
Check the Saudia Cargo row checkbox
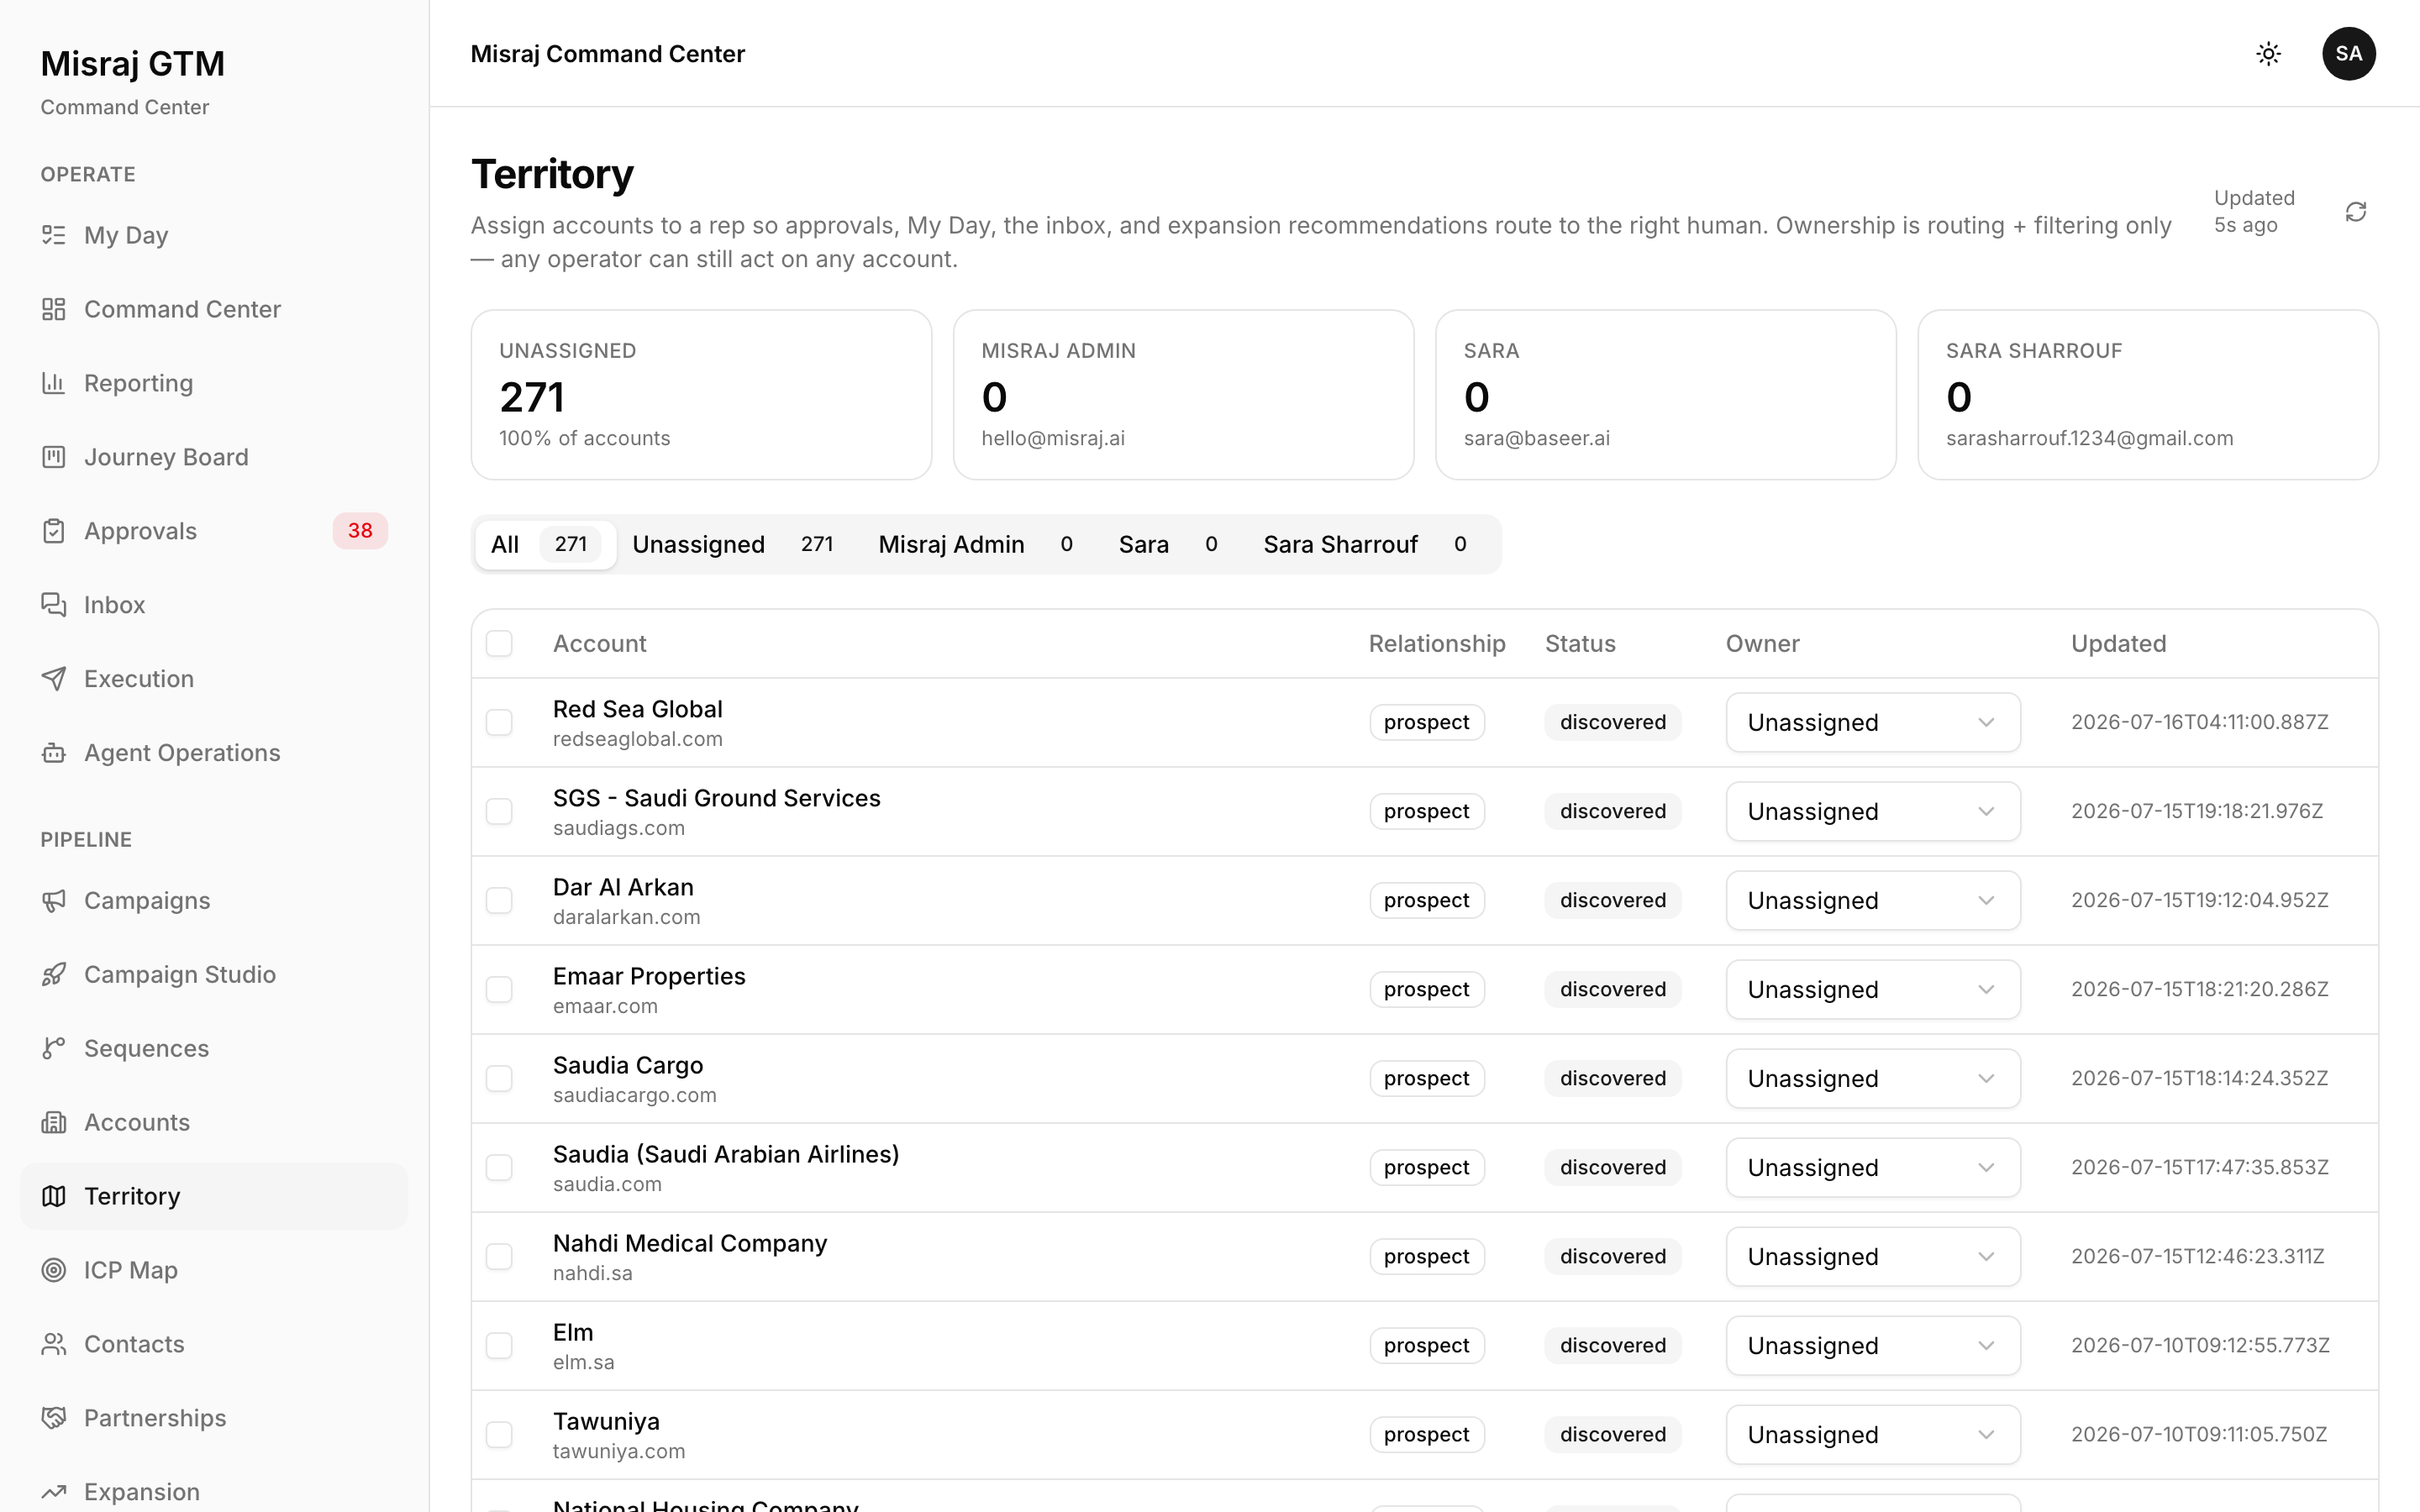click(x=499, y=1079)
